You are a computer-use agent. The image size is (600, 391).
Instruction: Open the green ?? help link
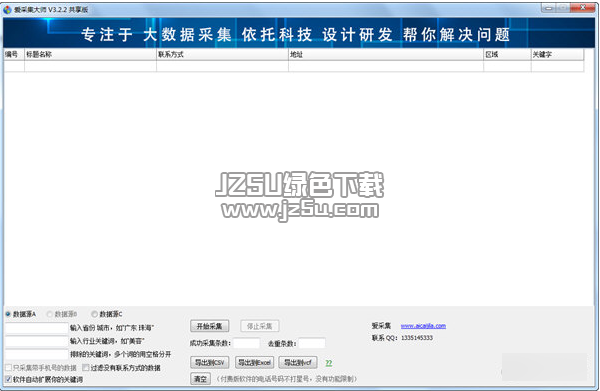[x=329, y=363]
